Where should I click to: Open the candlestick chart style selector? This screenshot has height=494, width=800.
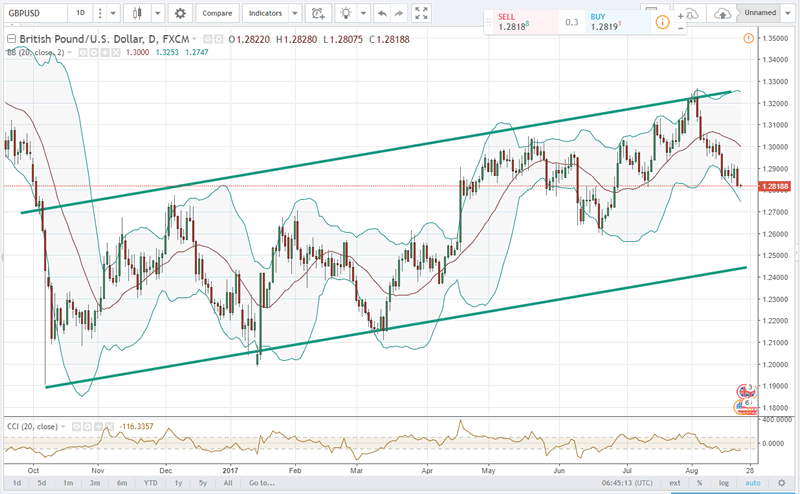[137, 13]
